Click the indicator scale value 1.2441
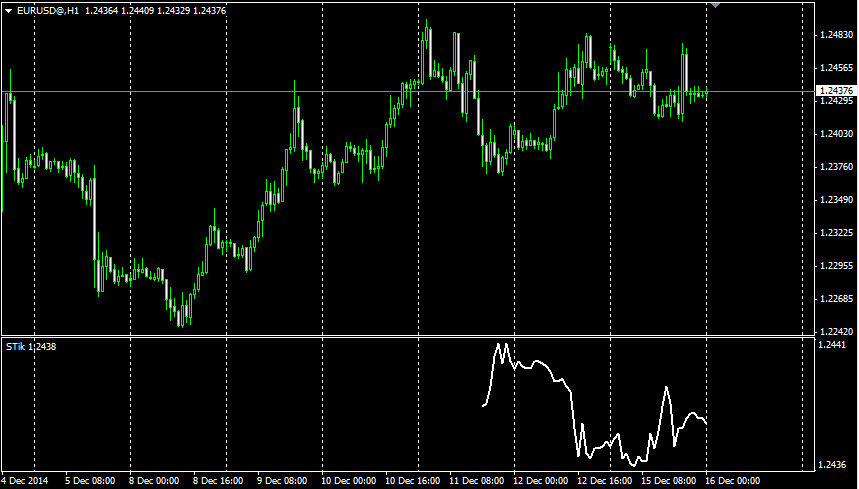Screen dimensions: 859x489 tap(833, 344)
